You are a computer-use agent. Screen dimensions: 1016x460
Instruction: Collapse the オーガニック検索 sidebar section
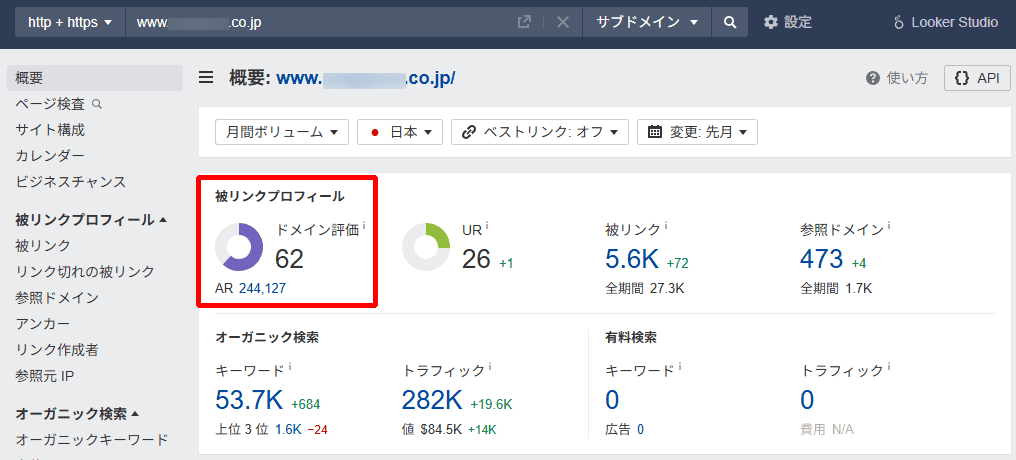pos(78,413)
